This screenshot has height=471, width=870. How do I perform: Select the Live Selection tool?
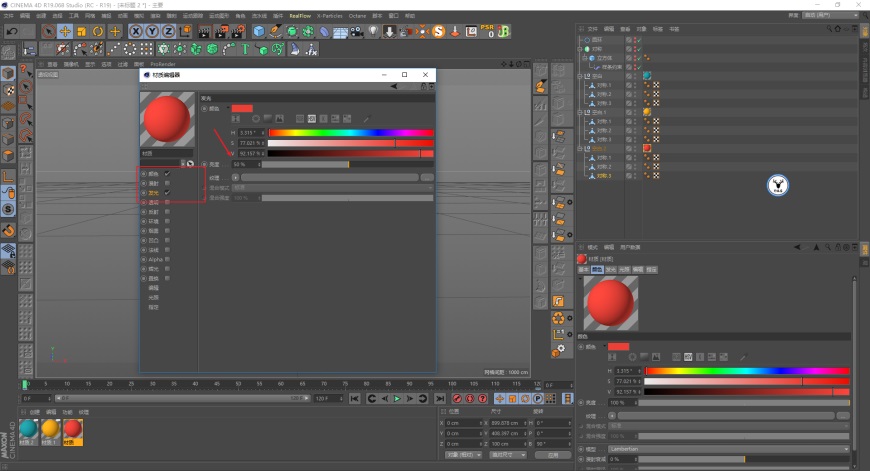[48, 32]
